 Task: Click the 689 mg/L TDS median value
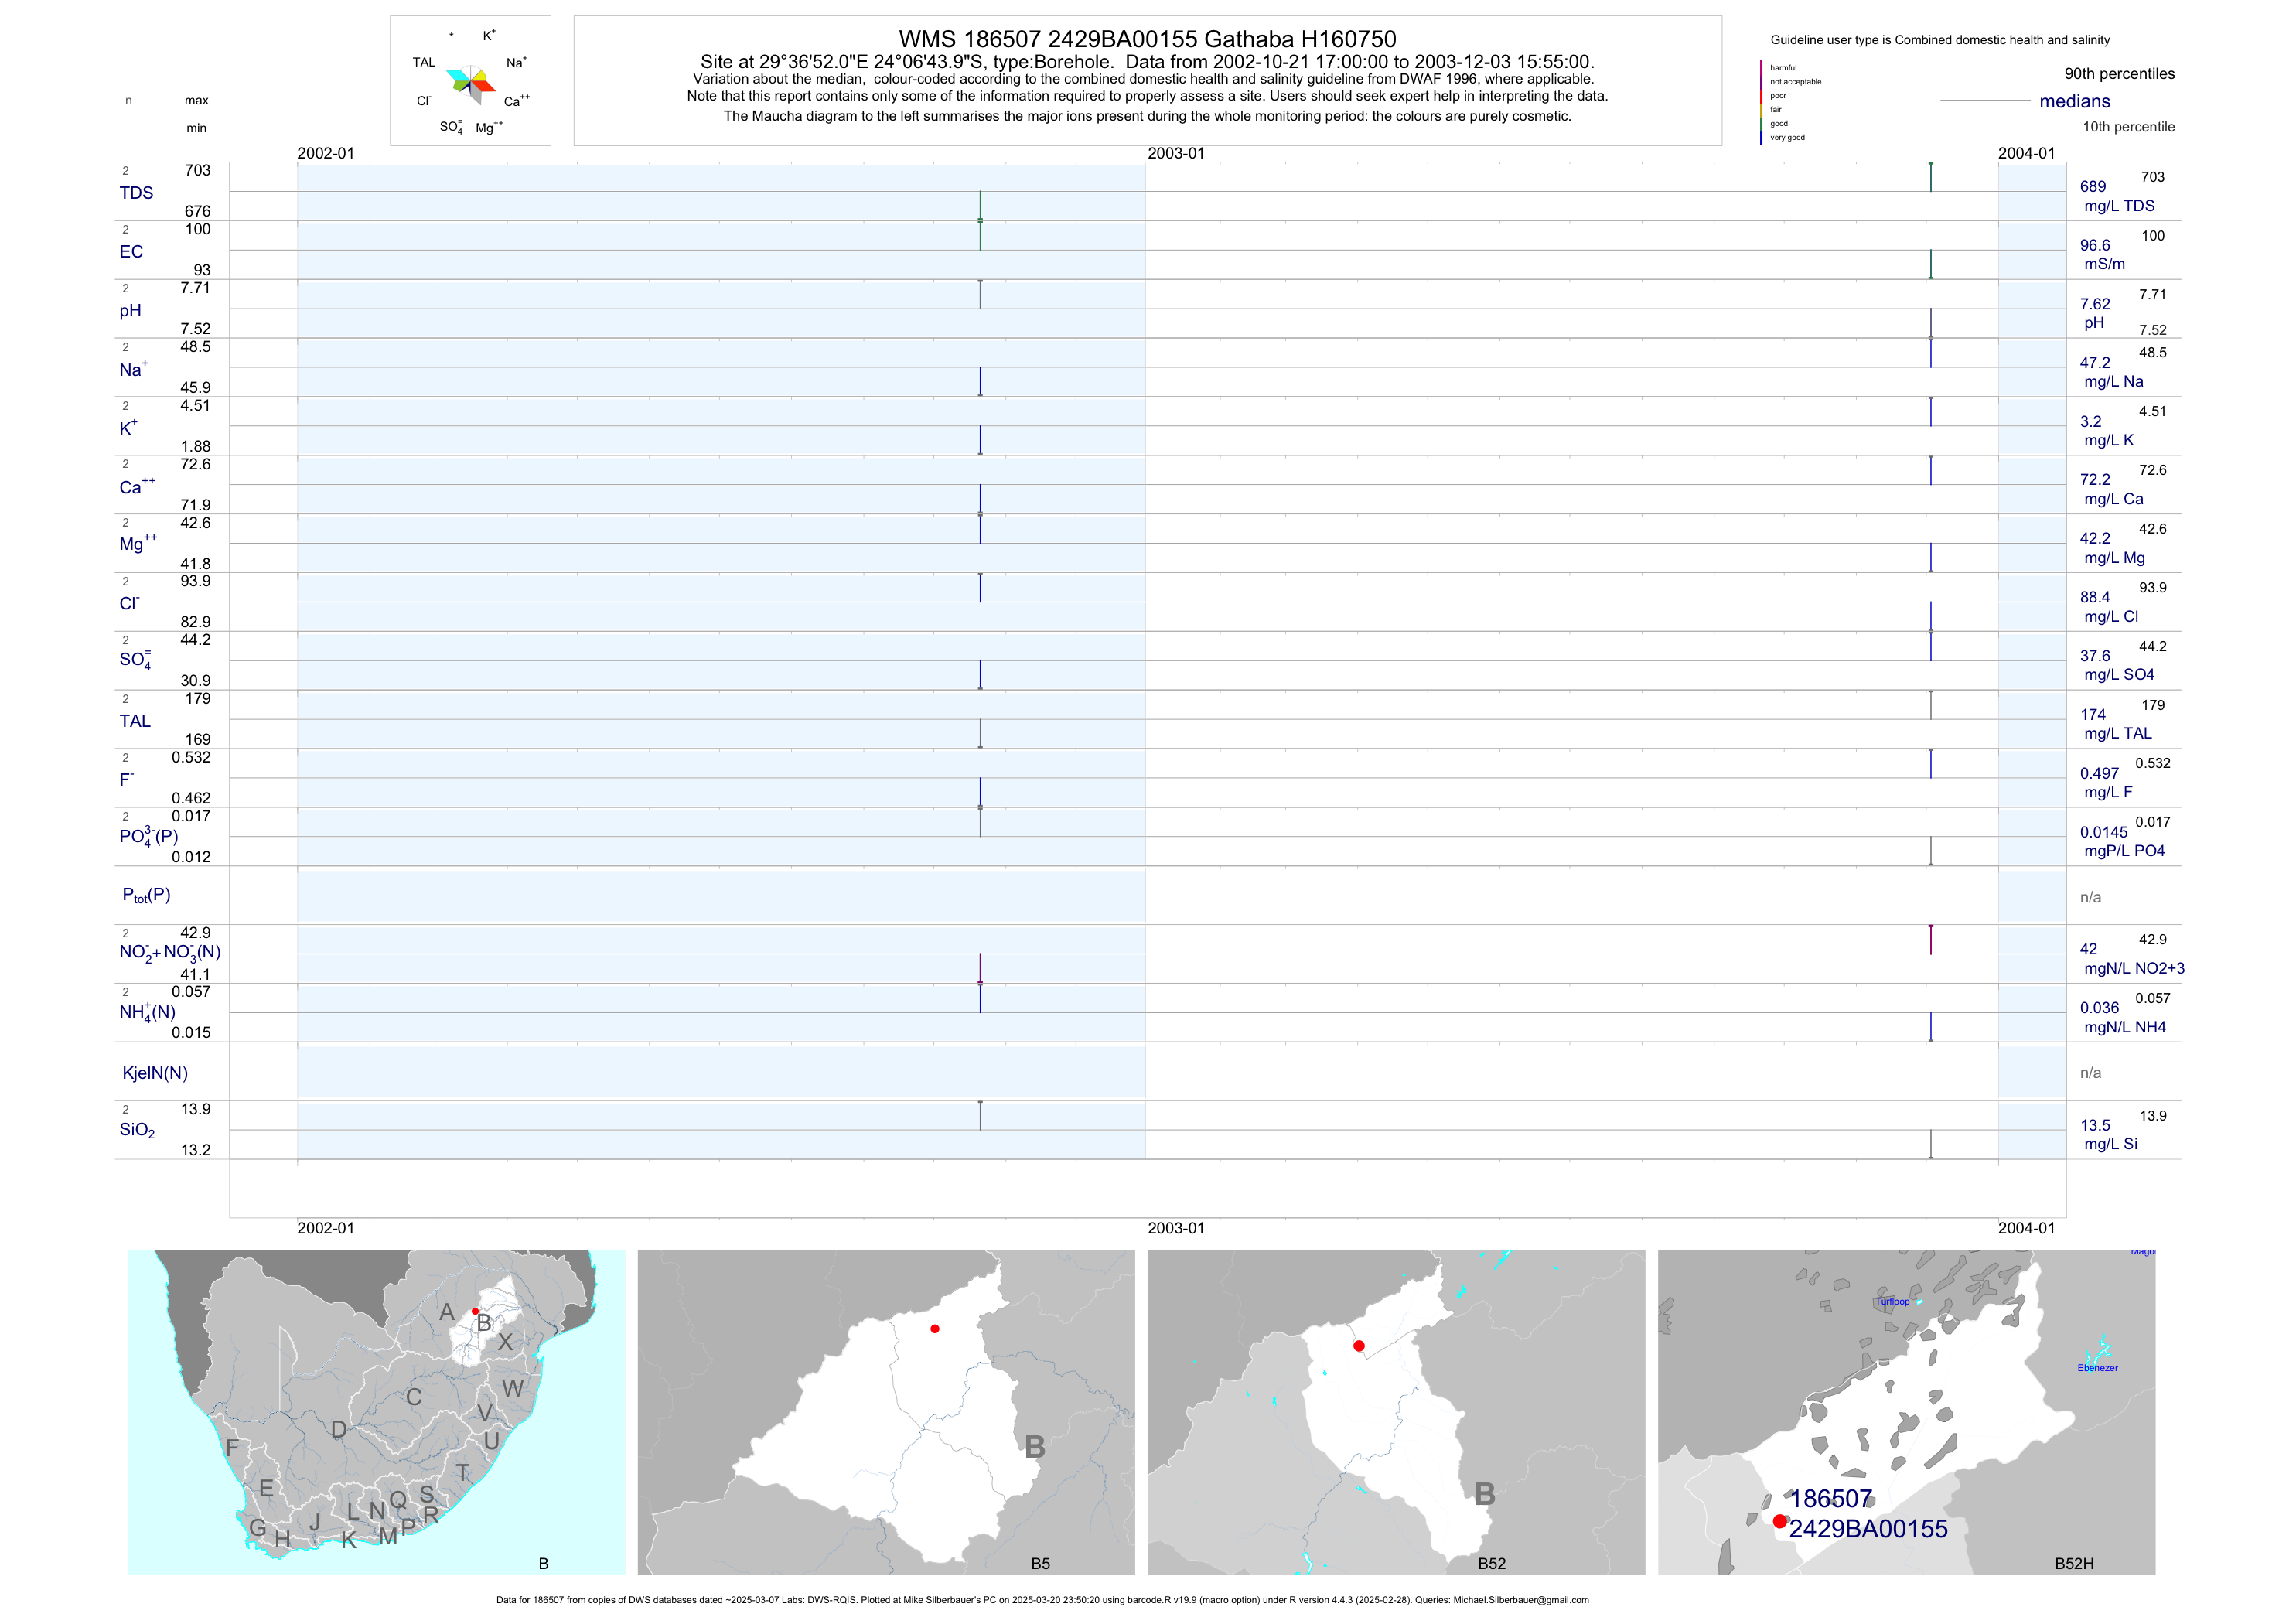click(x=2093, y=187)
